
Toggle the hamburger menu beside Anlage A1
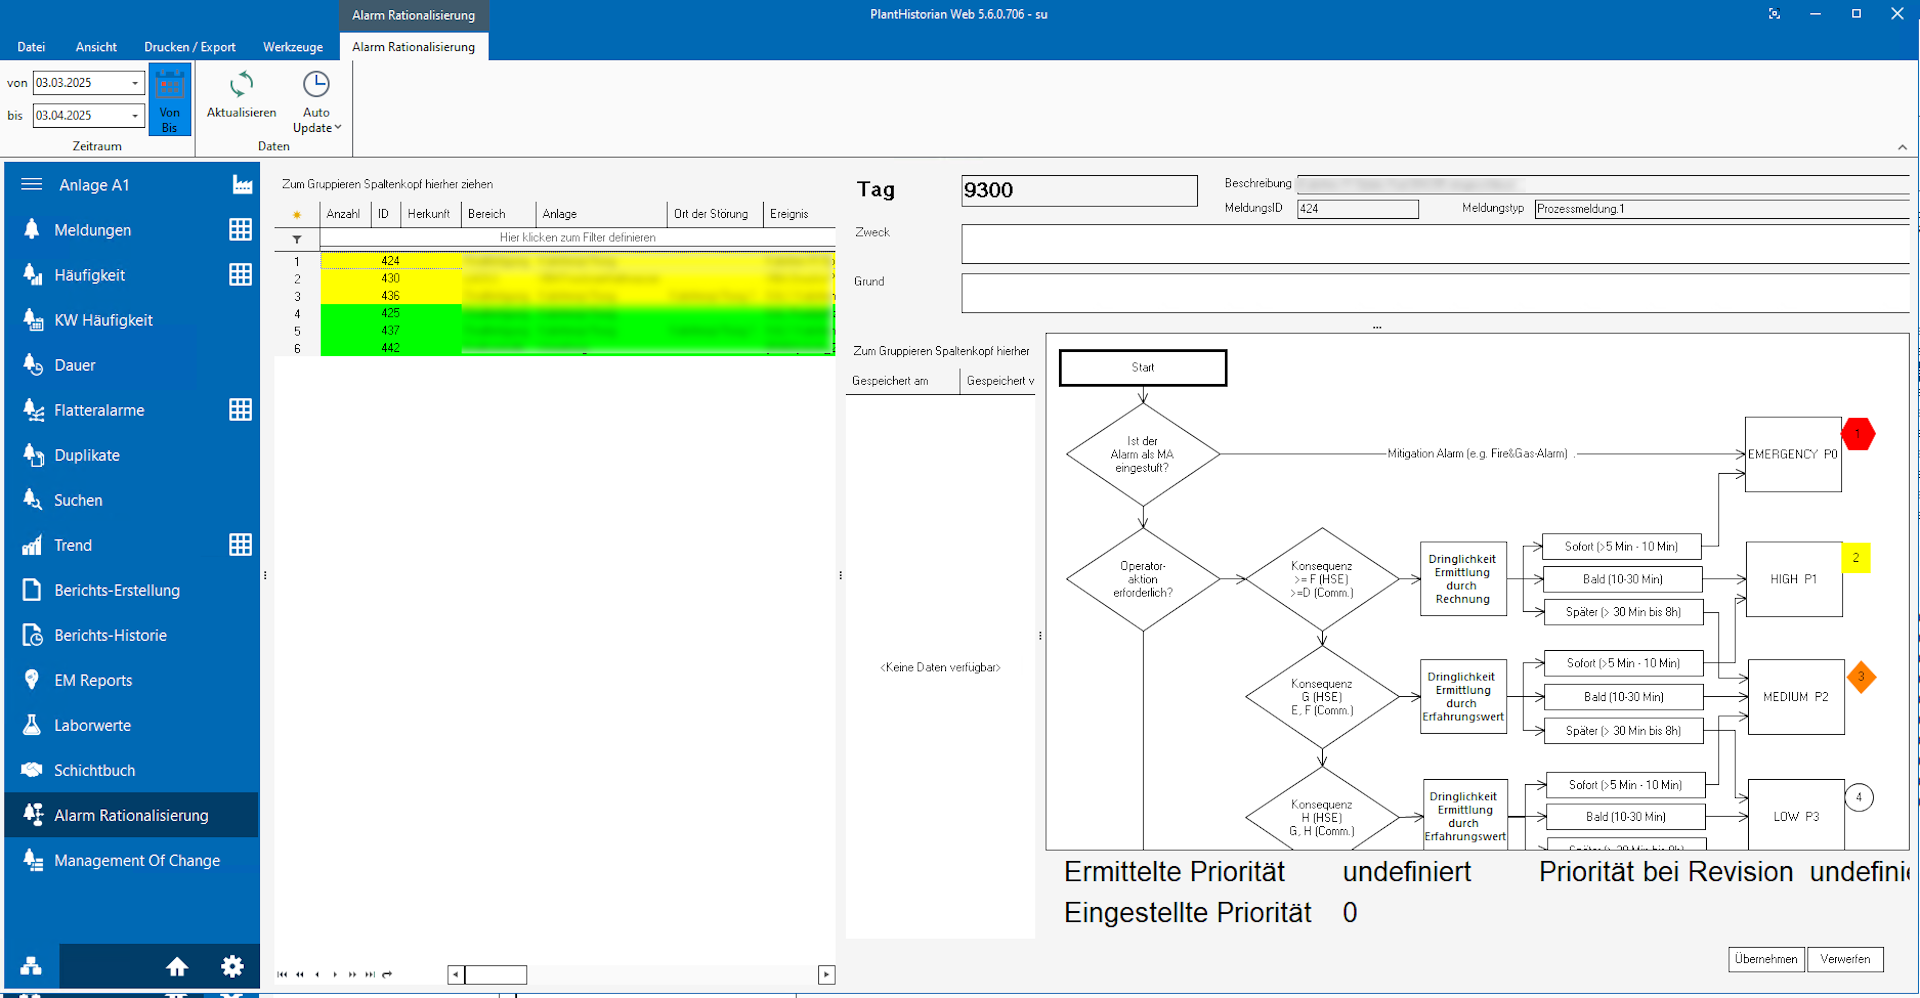(x=32, y=185)
